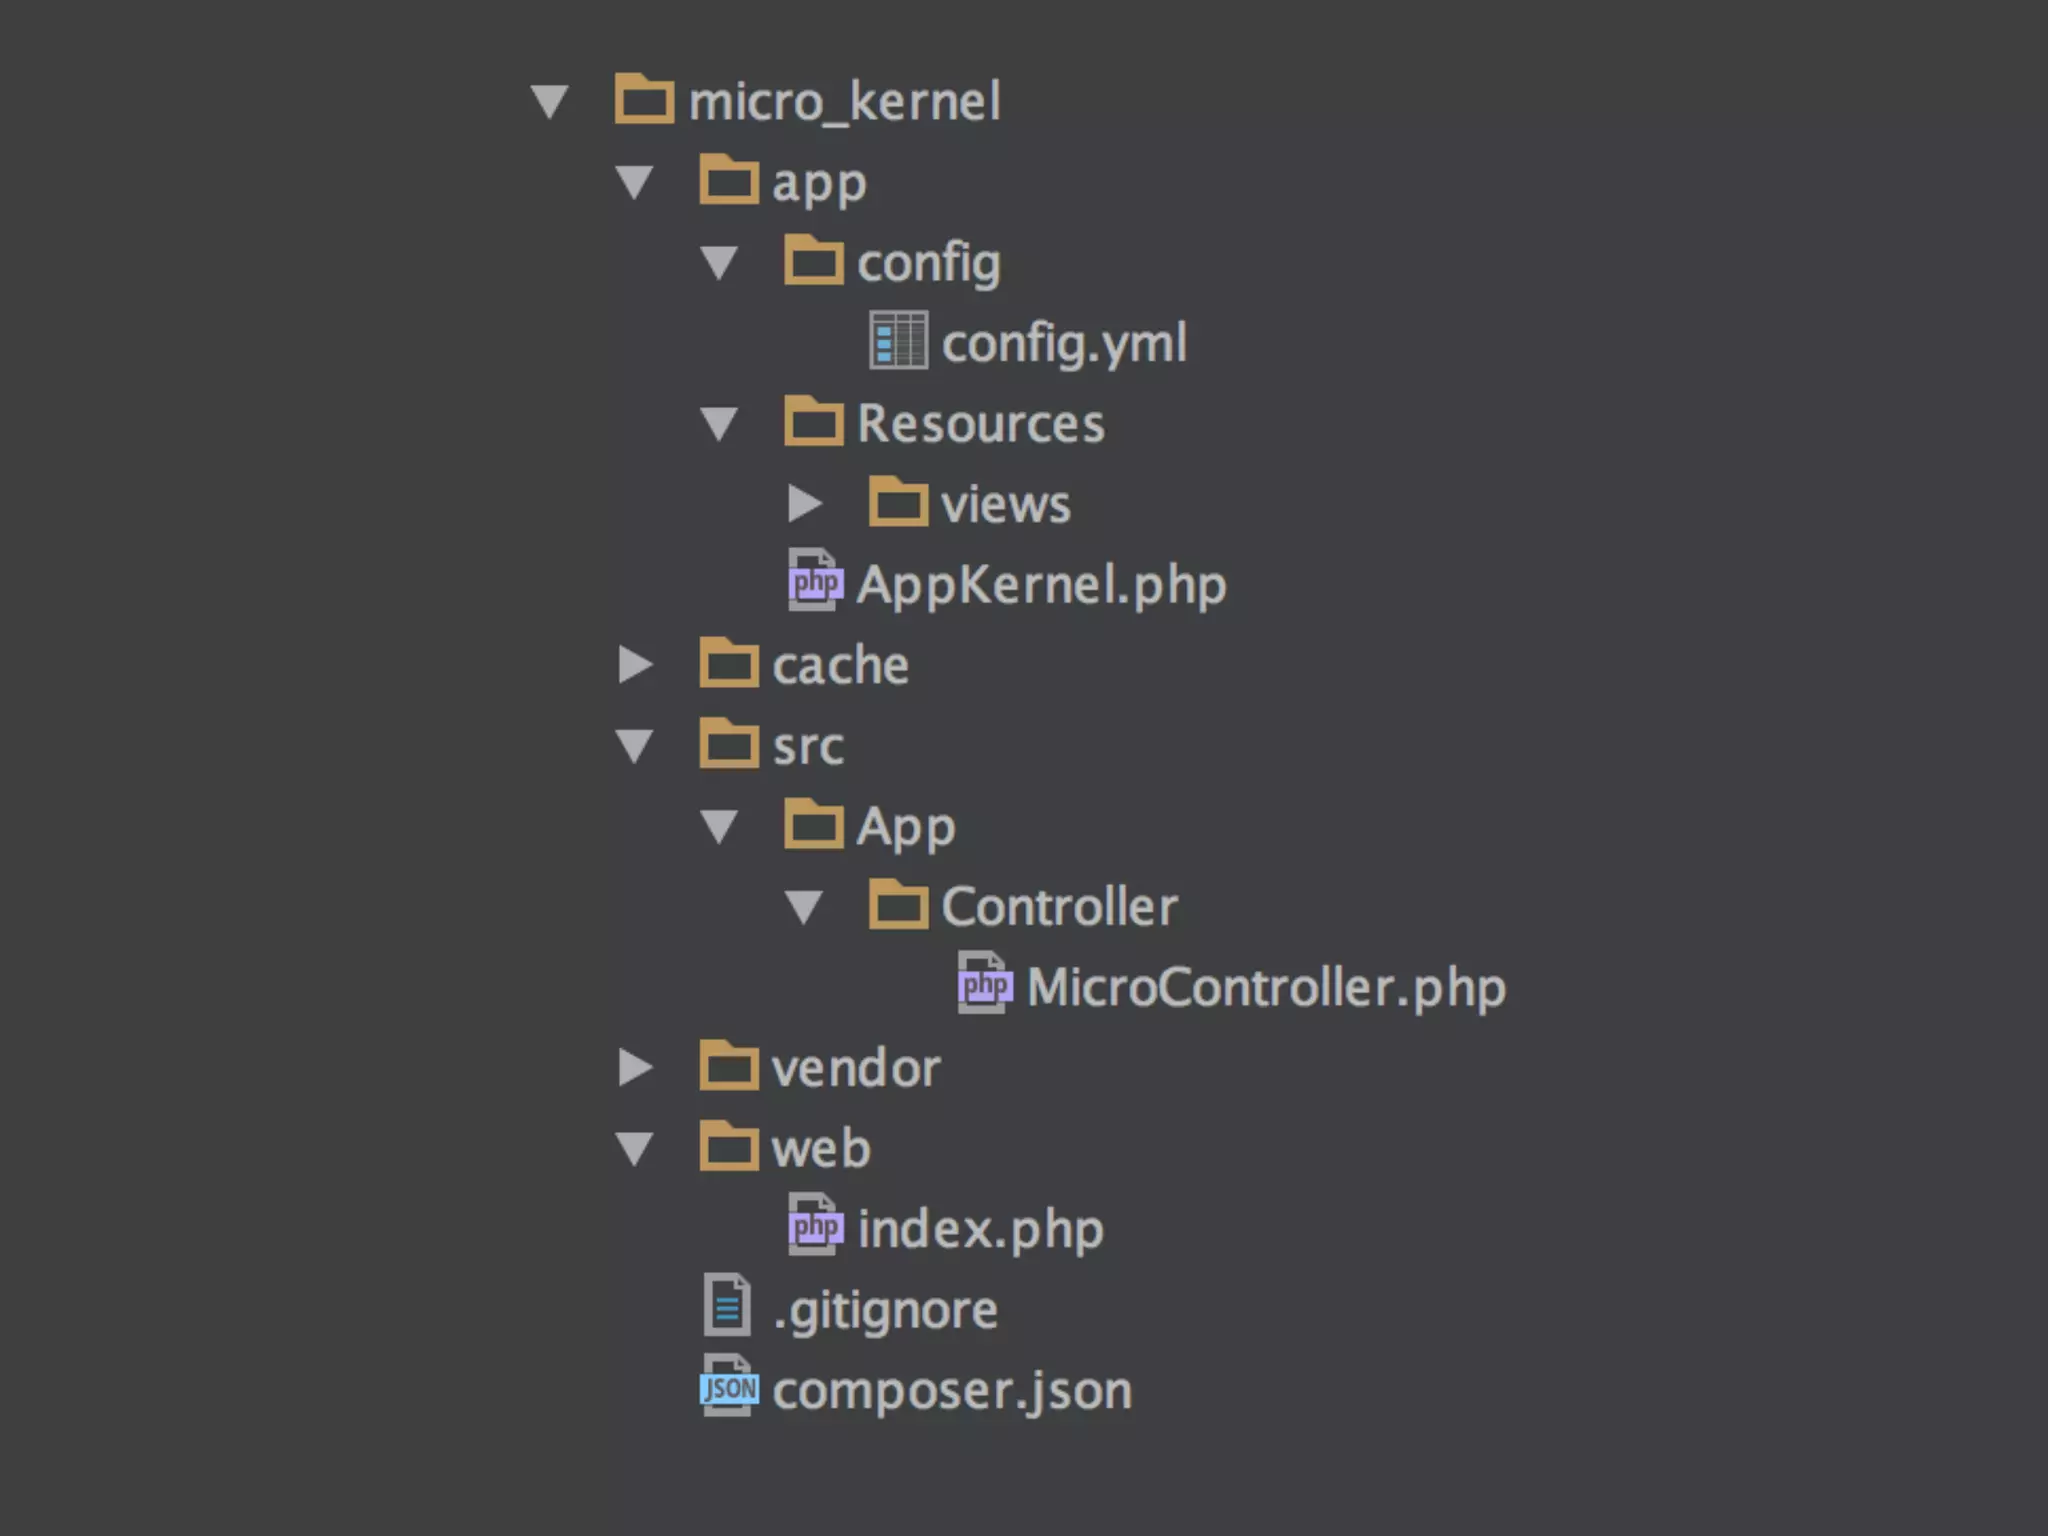Collapse the Controller folder arrow
The width and height of the screenshot is (2048, 1536).
click(x=804, y=907)
